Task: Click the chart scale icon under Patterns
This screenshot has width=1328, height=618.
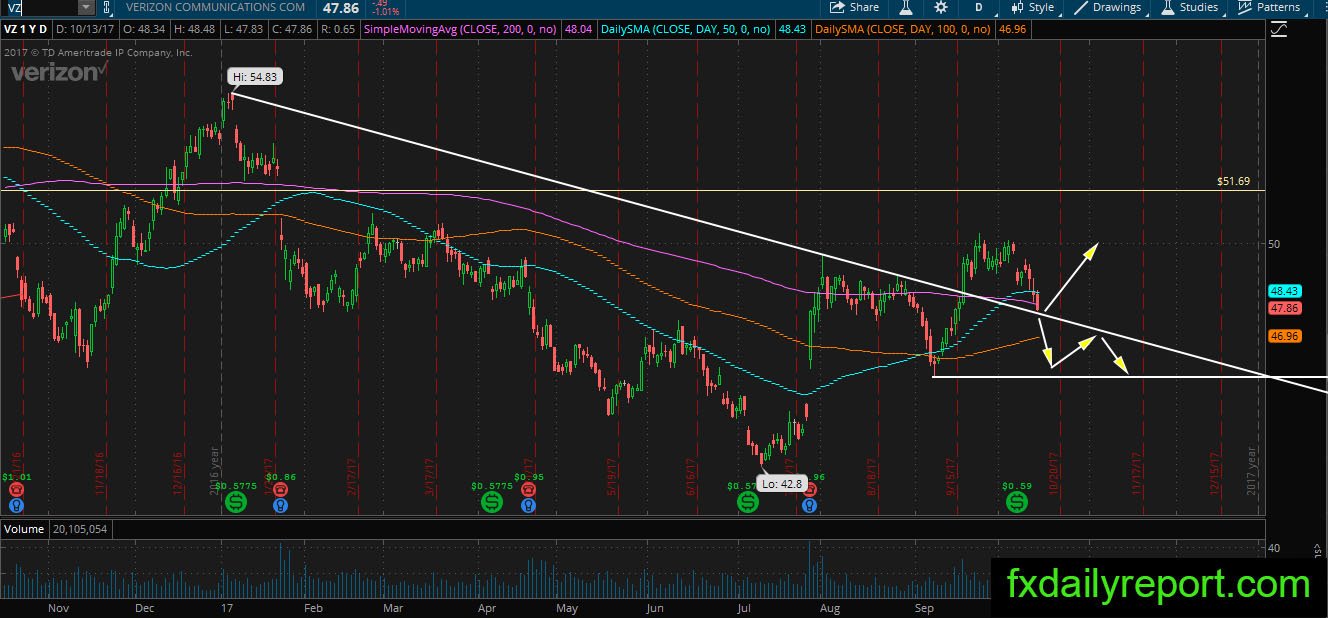Action: tap(1279, 30)
